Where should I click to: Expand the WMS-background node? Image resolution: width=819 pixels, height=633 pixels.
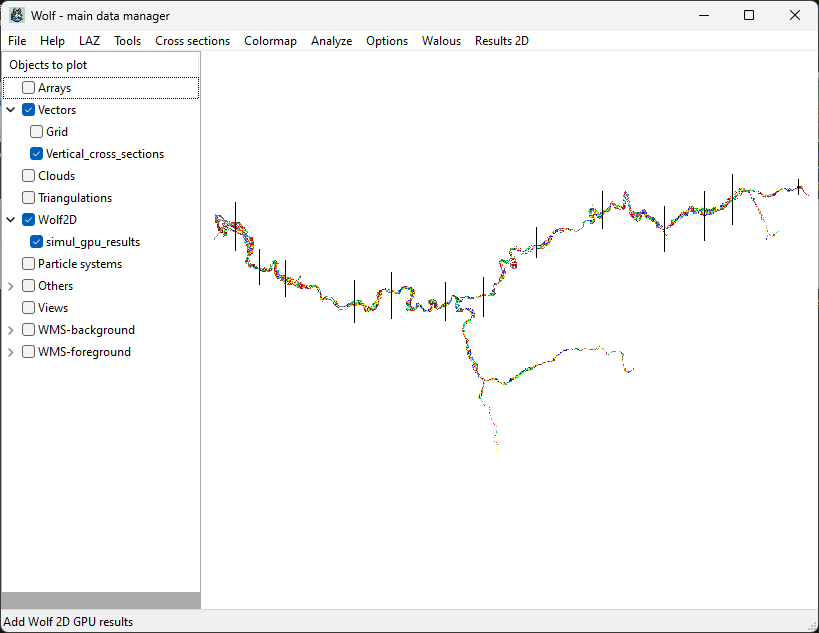point(11,330)
